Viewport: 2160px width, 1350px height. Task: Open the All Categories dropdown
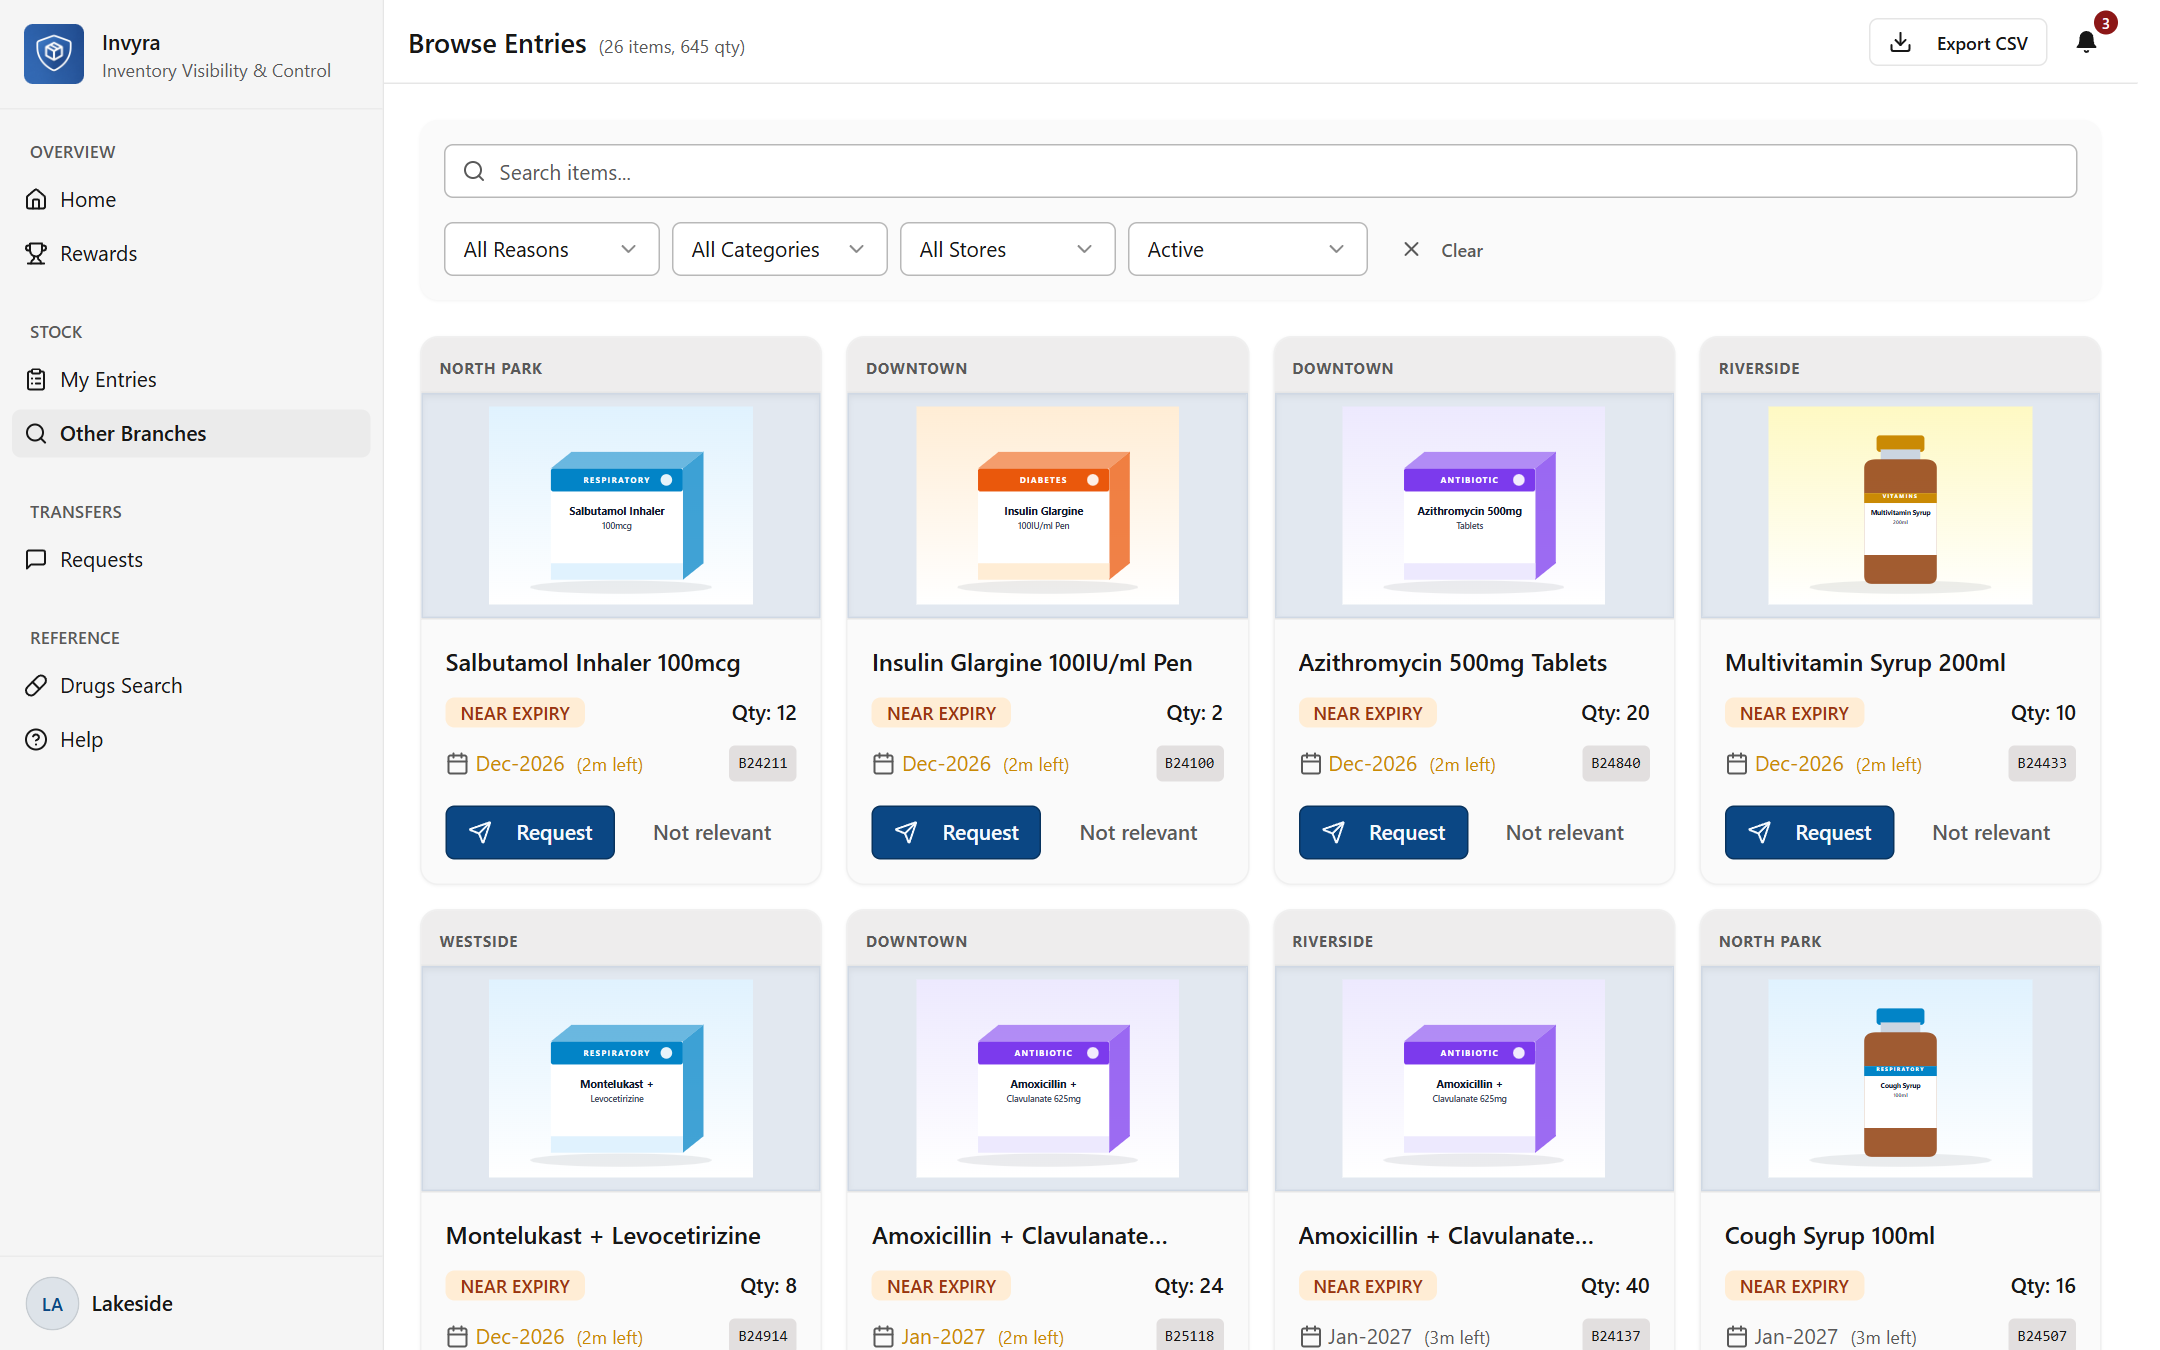(x=779, y=249)
